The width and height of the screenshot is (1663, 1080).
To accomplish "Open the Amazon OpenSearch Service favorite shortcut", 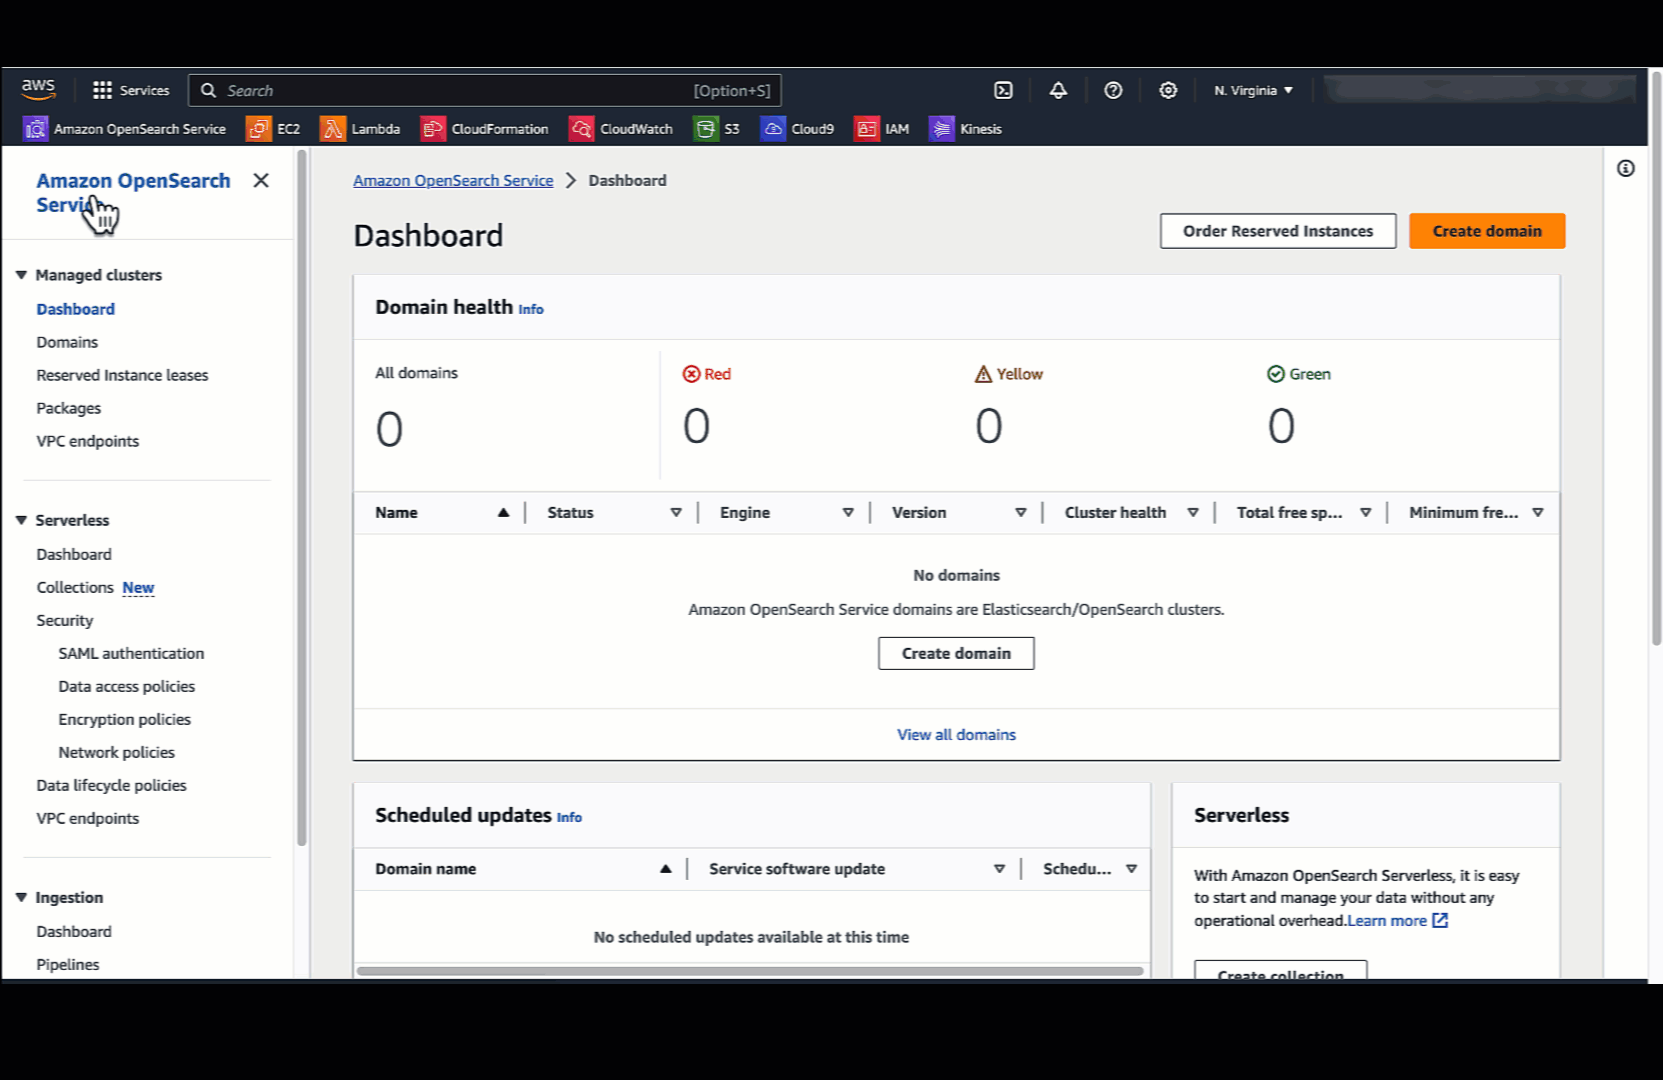I will click(125, 129).
